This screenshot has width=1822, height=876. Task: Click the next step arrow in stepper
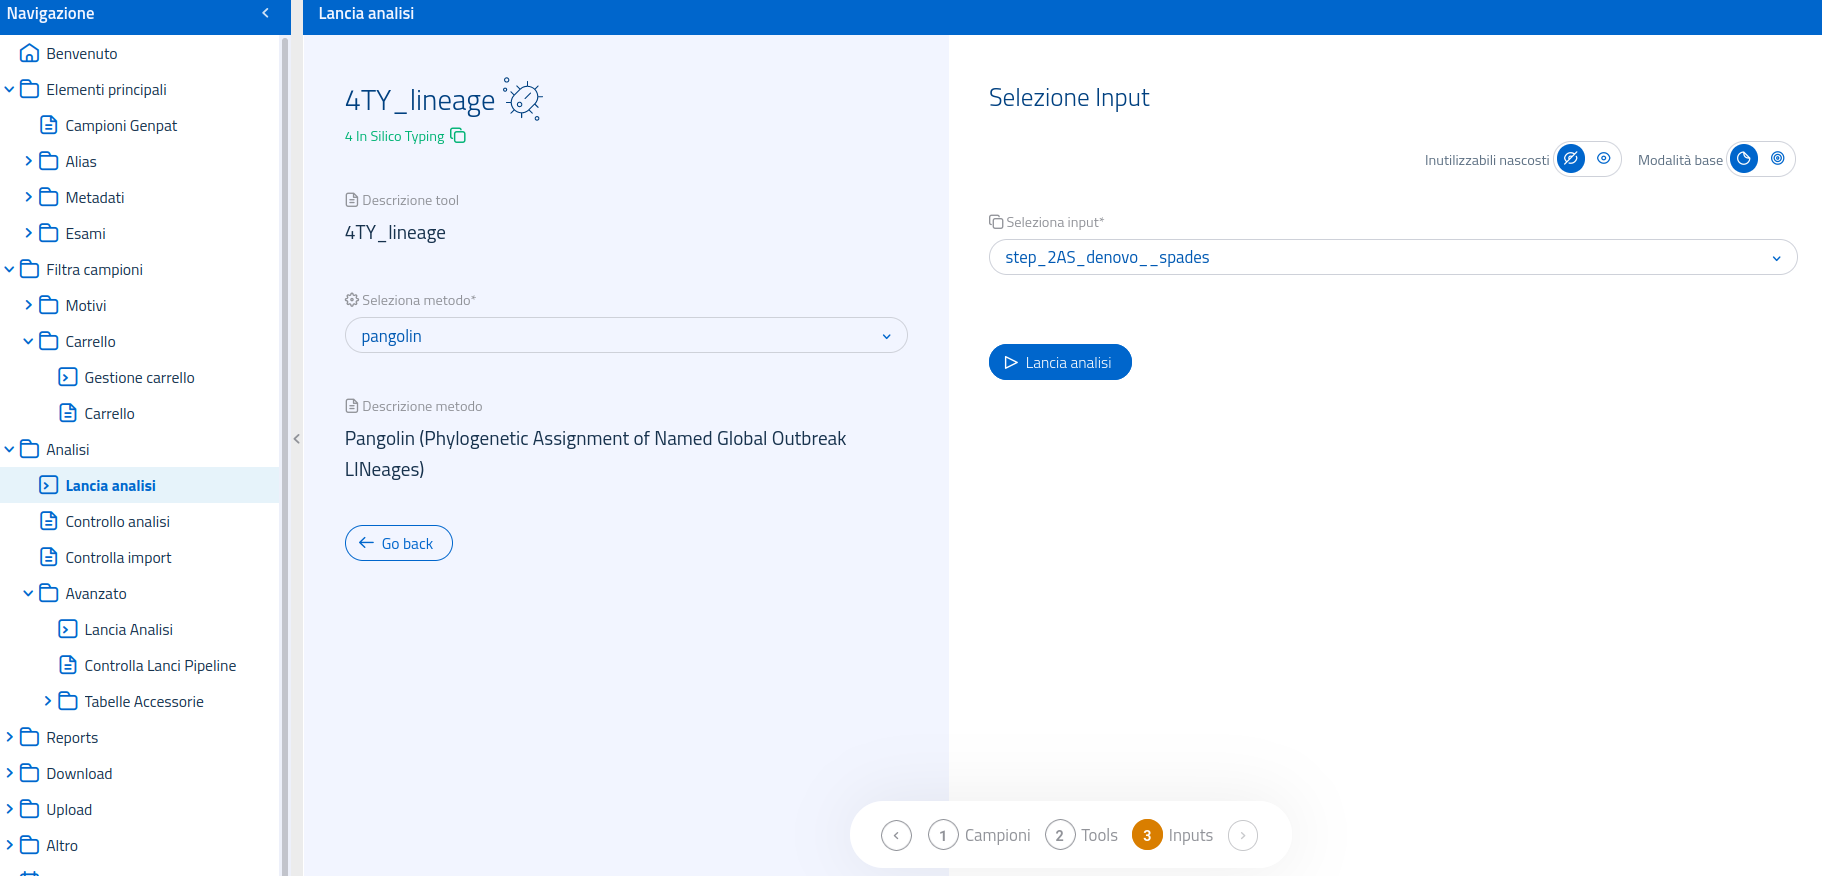point(1242,835)
